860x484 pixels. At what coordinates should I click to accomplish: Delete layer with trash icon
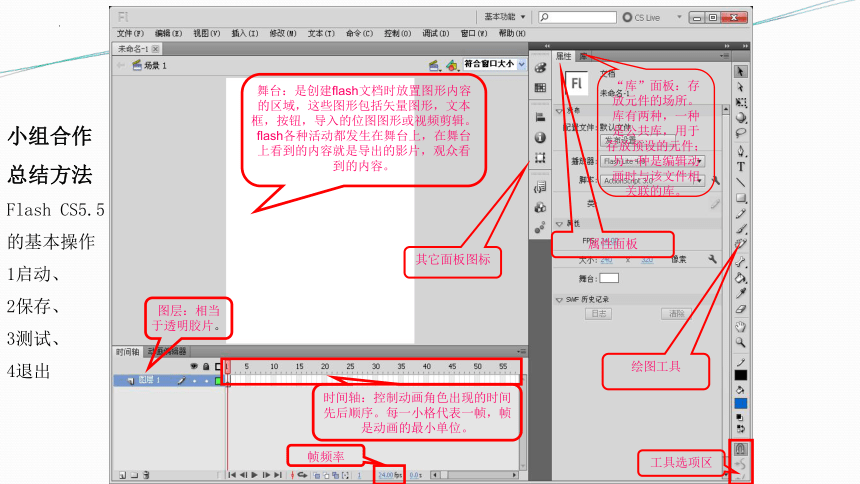(146, 475)
